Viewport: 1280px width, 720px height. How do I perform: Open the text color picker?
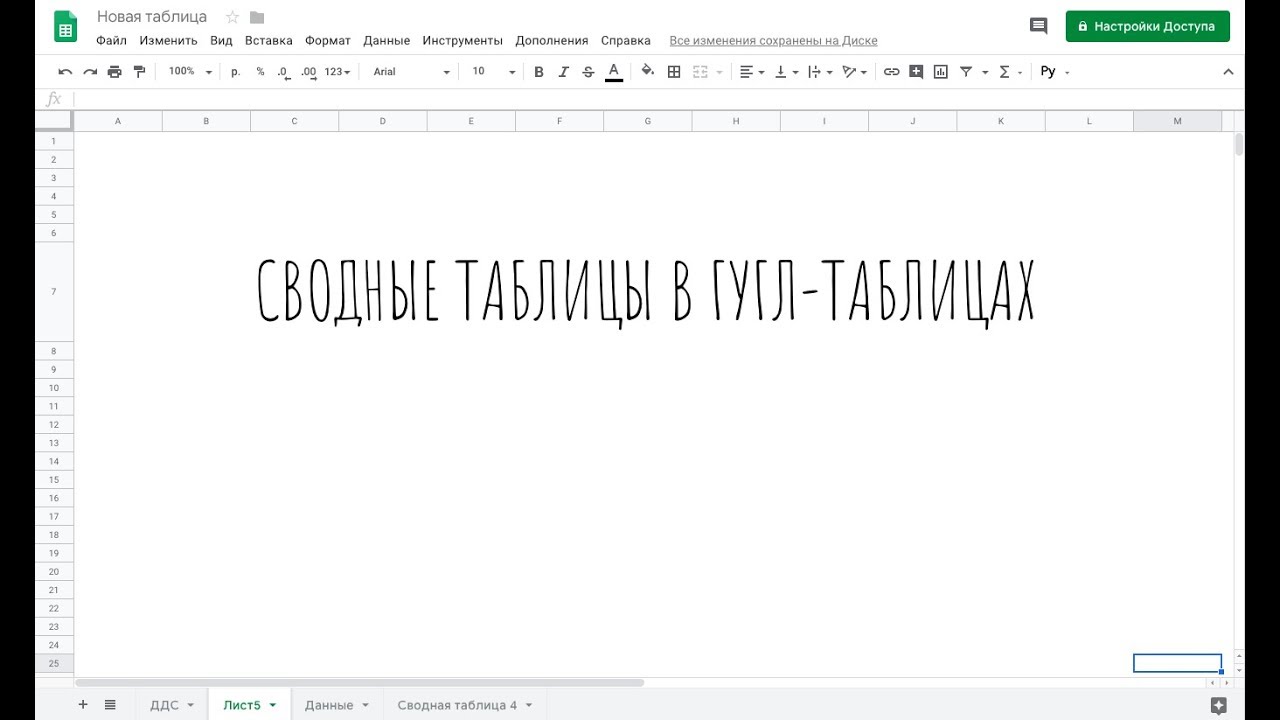tap(614, 72)
